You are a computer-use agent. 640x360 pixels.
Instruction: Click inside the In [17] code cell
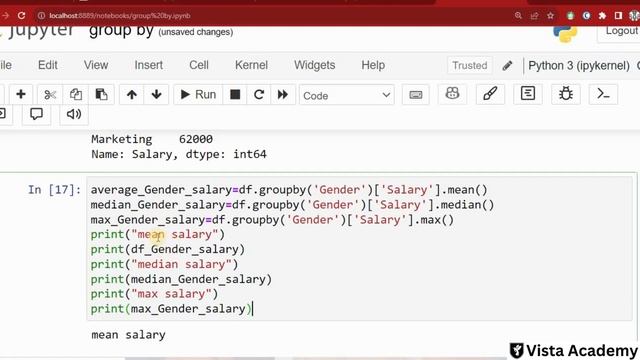tap(359, 249)
